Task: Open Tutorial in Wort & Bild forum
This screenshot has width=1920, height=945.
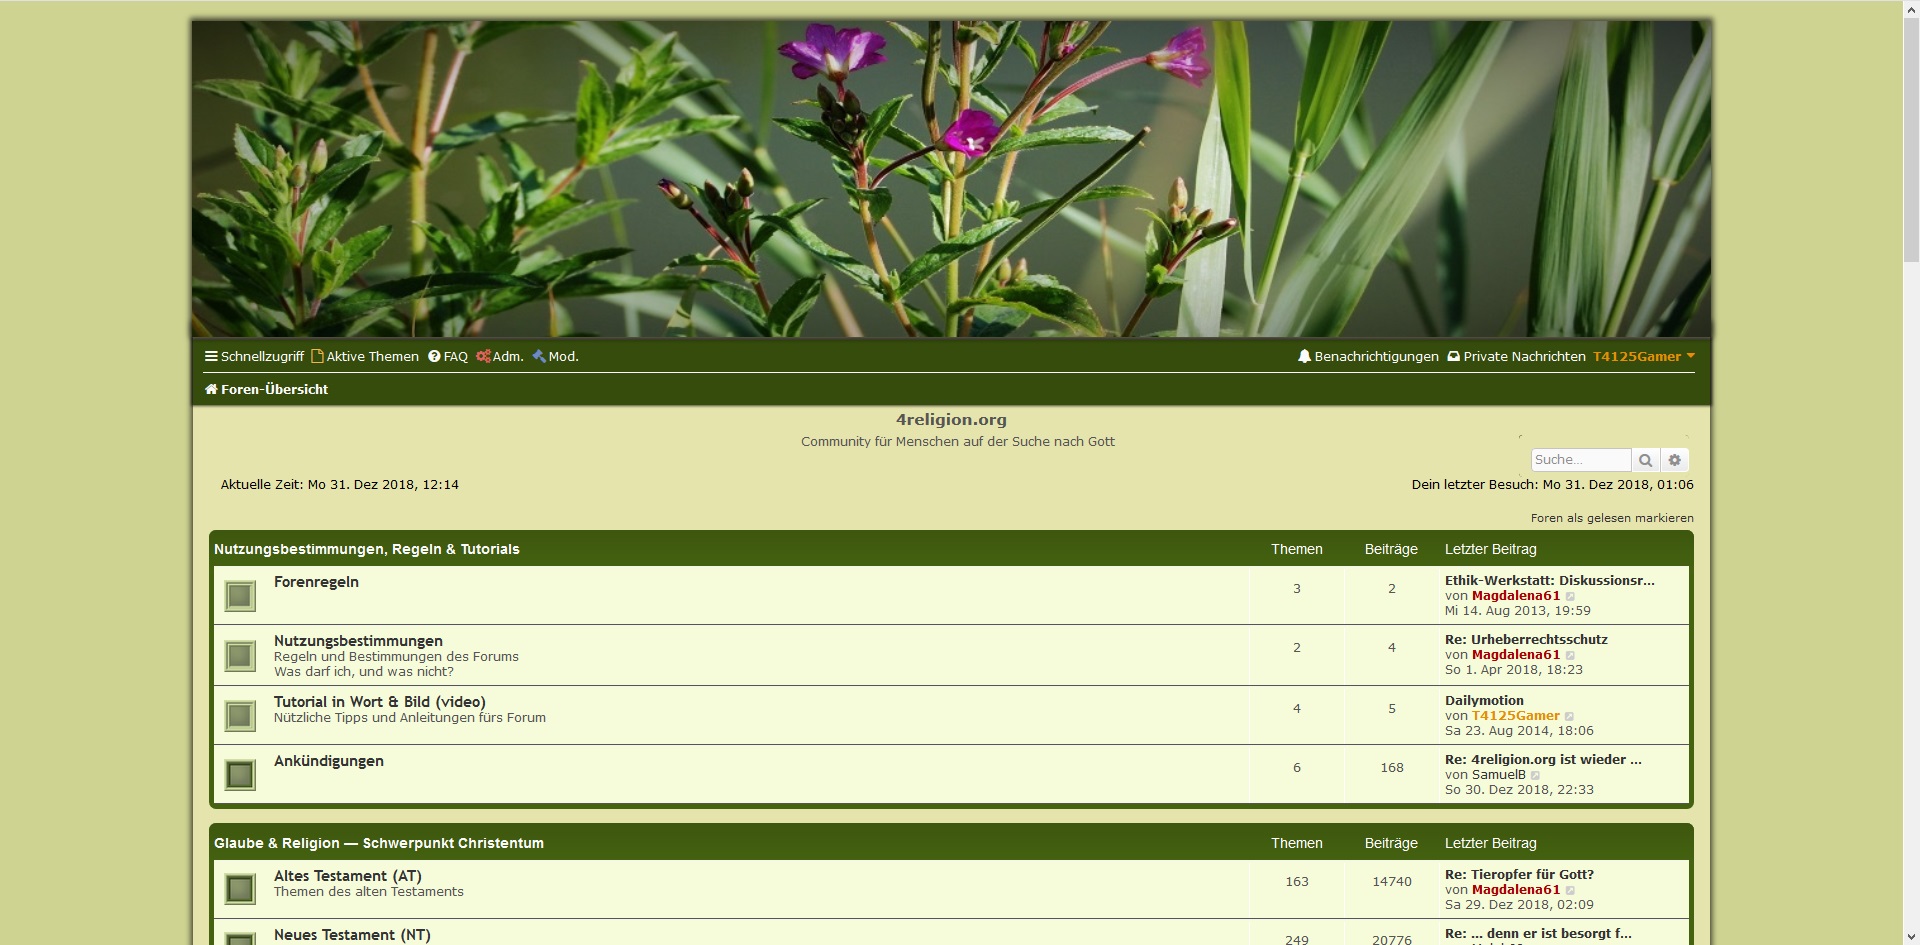Action: click(x=379, y=702)
